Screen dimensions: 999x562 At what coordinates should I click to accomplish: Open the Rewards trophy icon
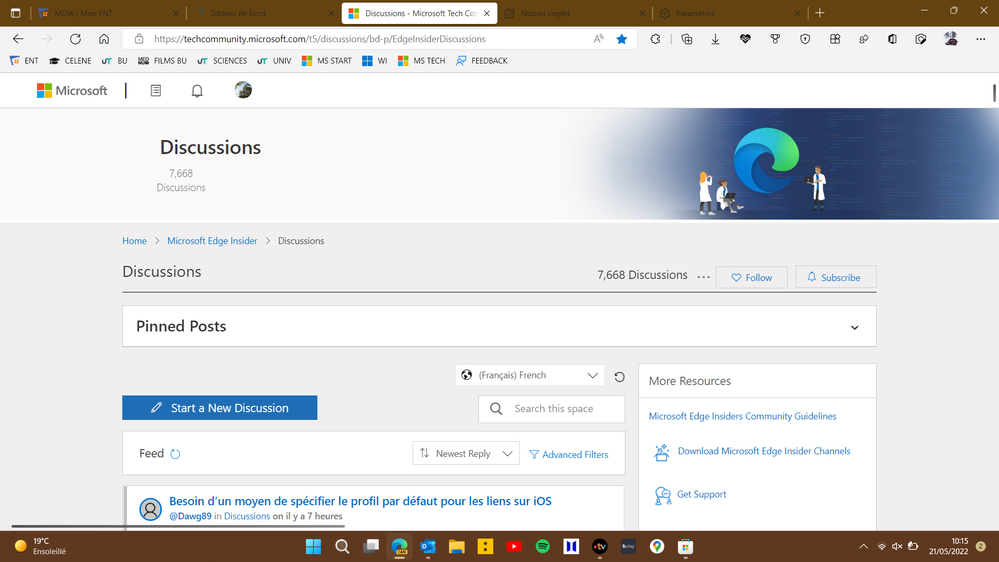coord(775,39)
